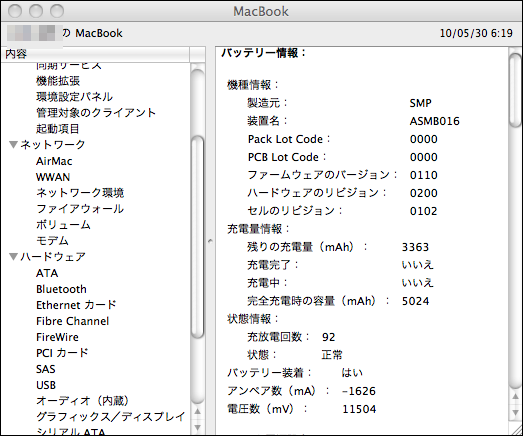This screenshot has height=436, width=523.
Task: Click the amperage value -1626
Action: 359,391
